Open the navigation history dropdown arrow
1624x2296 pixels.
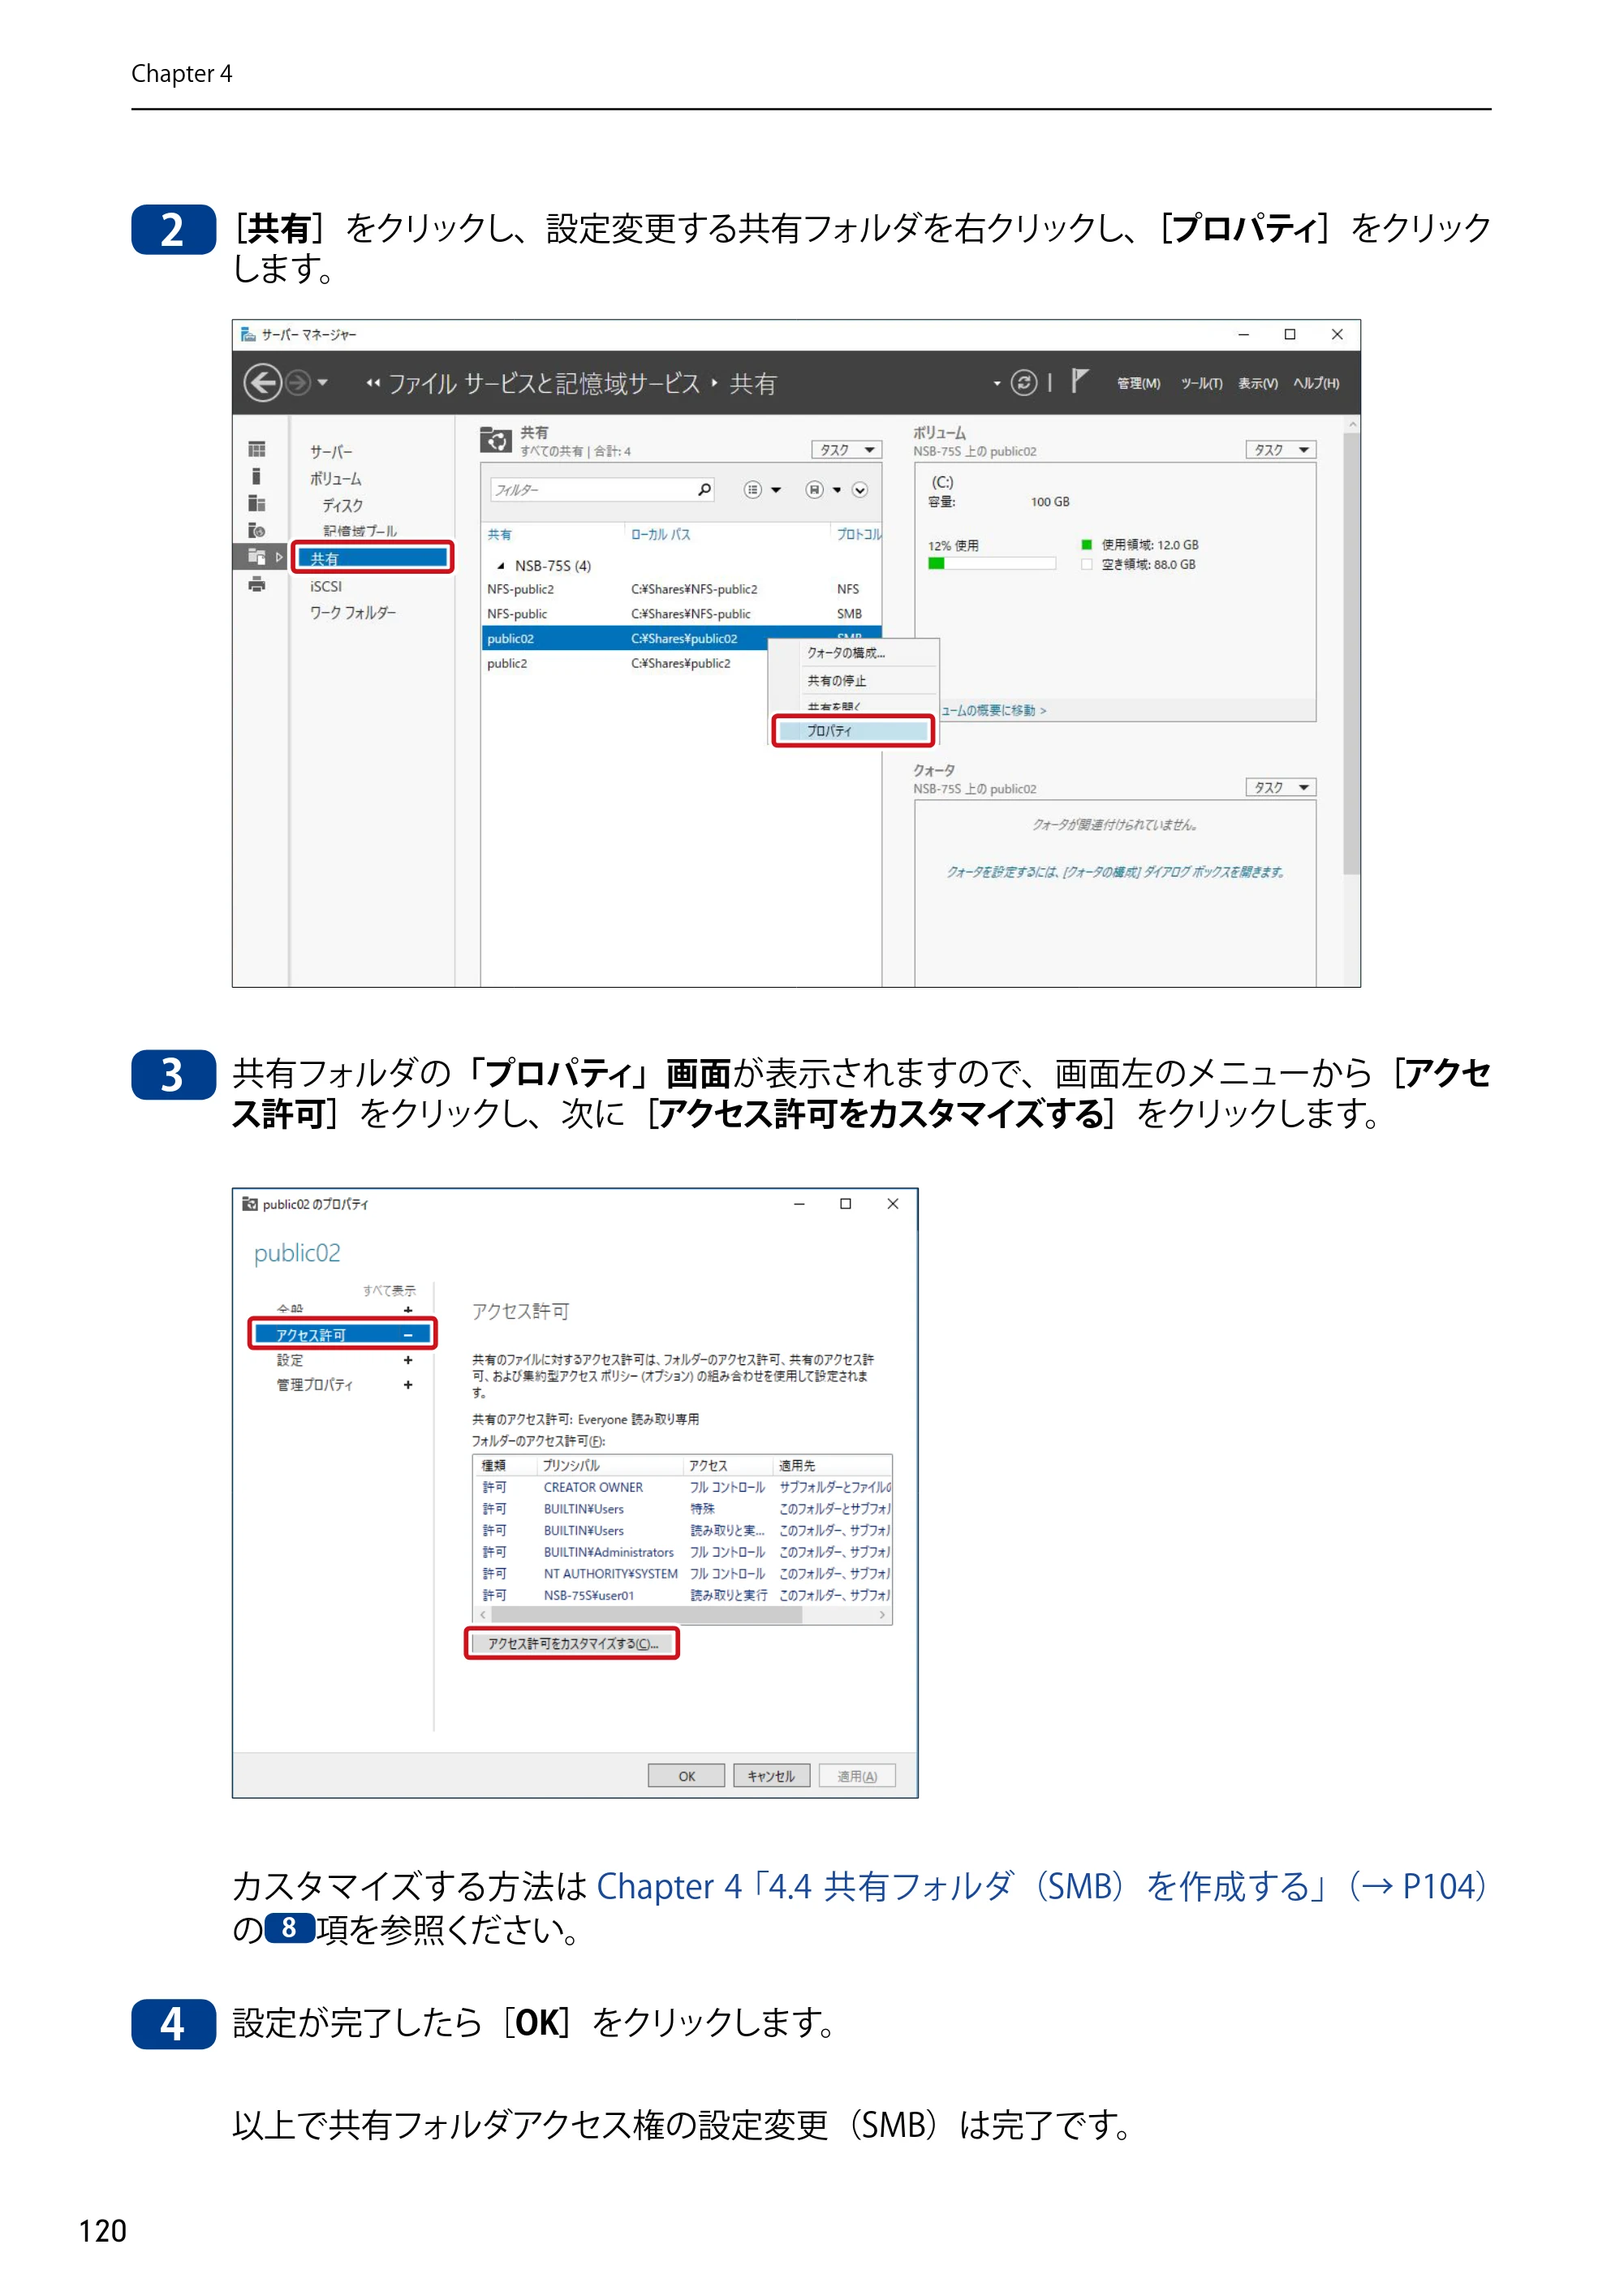pos(322,383)
